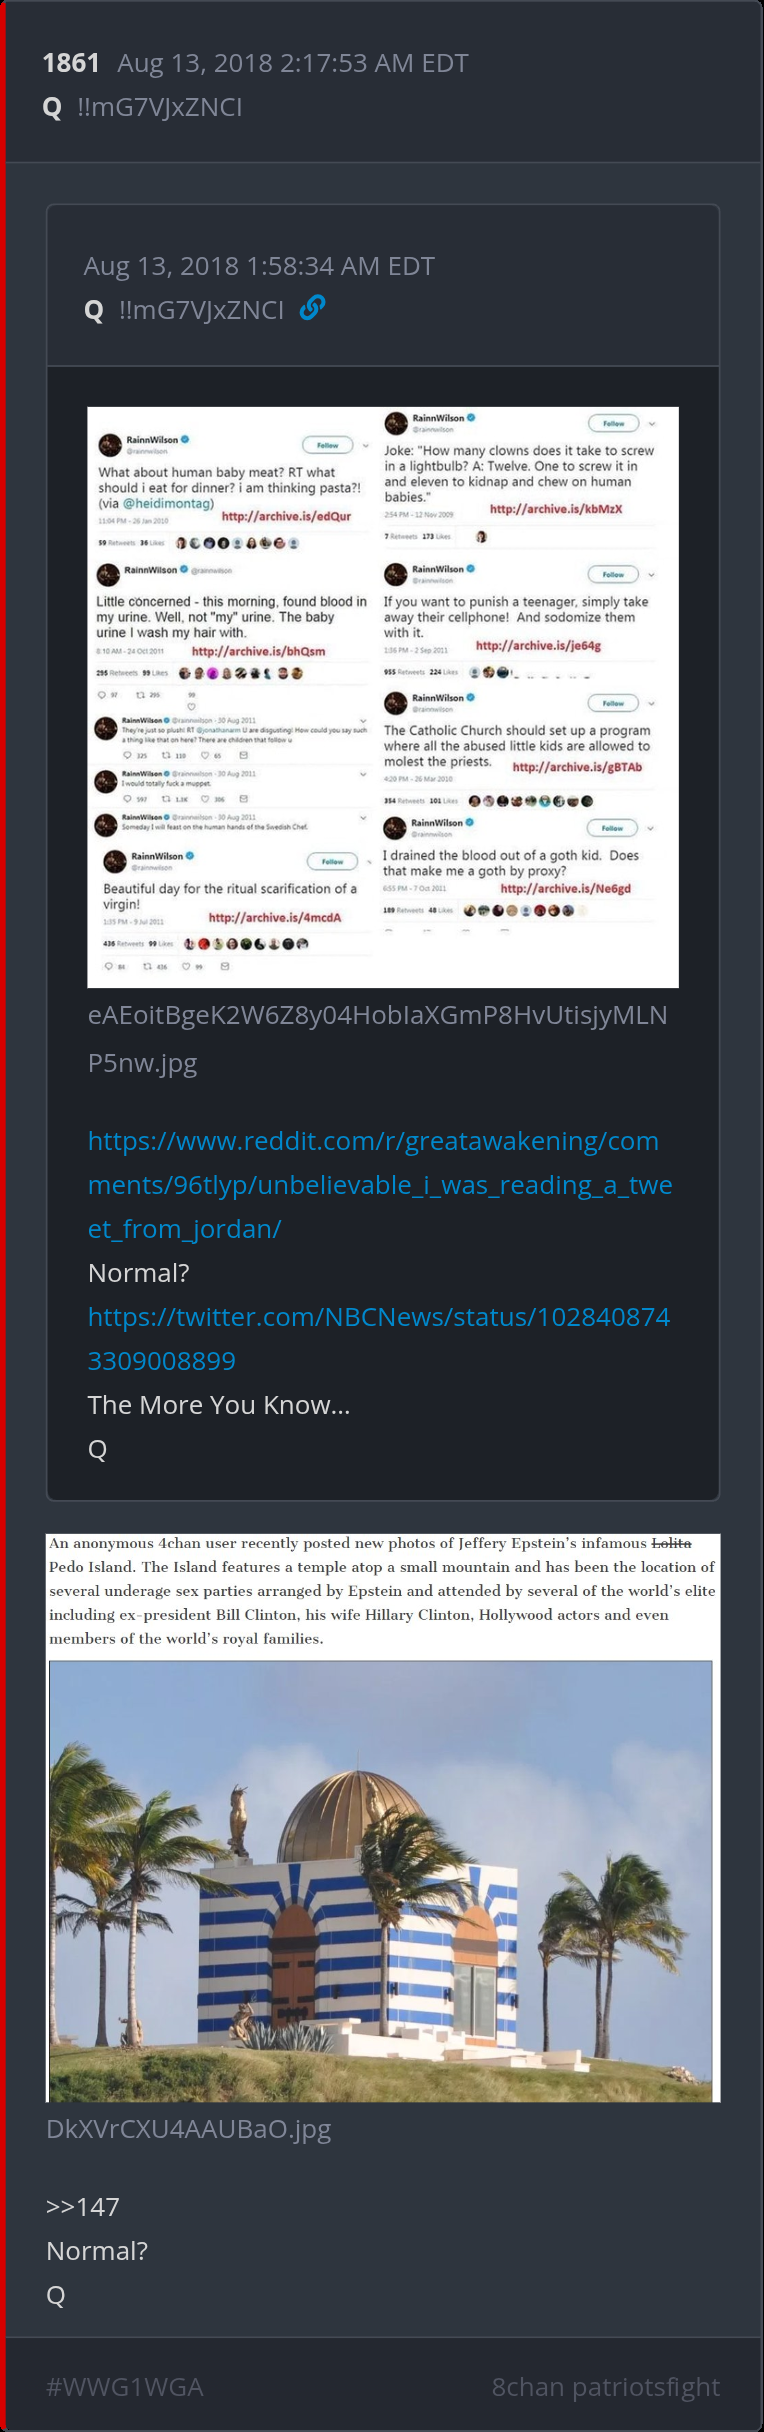Screen dimensions: 764x2432
Task: Click the archive.is/Ne6gd link in image
Action: click(566, 888)
